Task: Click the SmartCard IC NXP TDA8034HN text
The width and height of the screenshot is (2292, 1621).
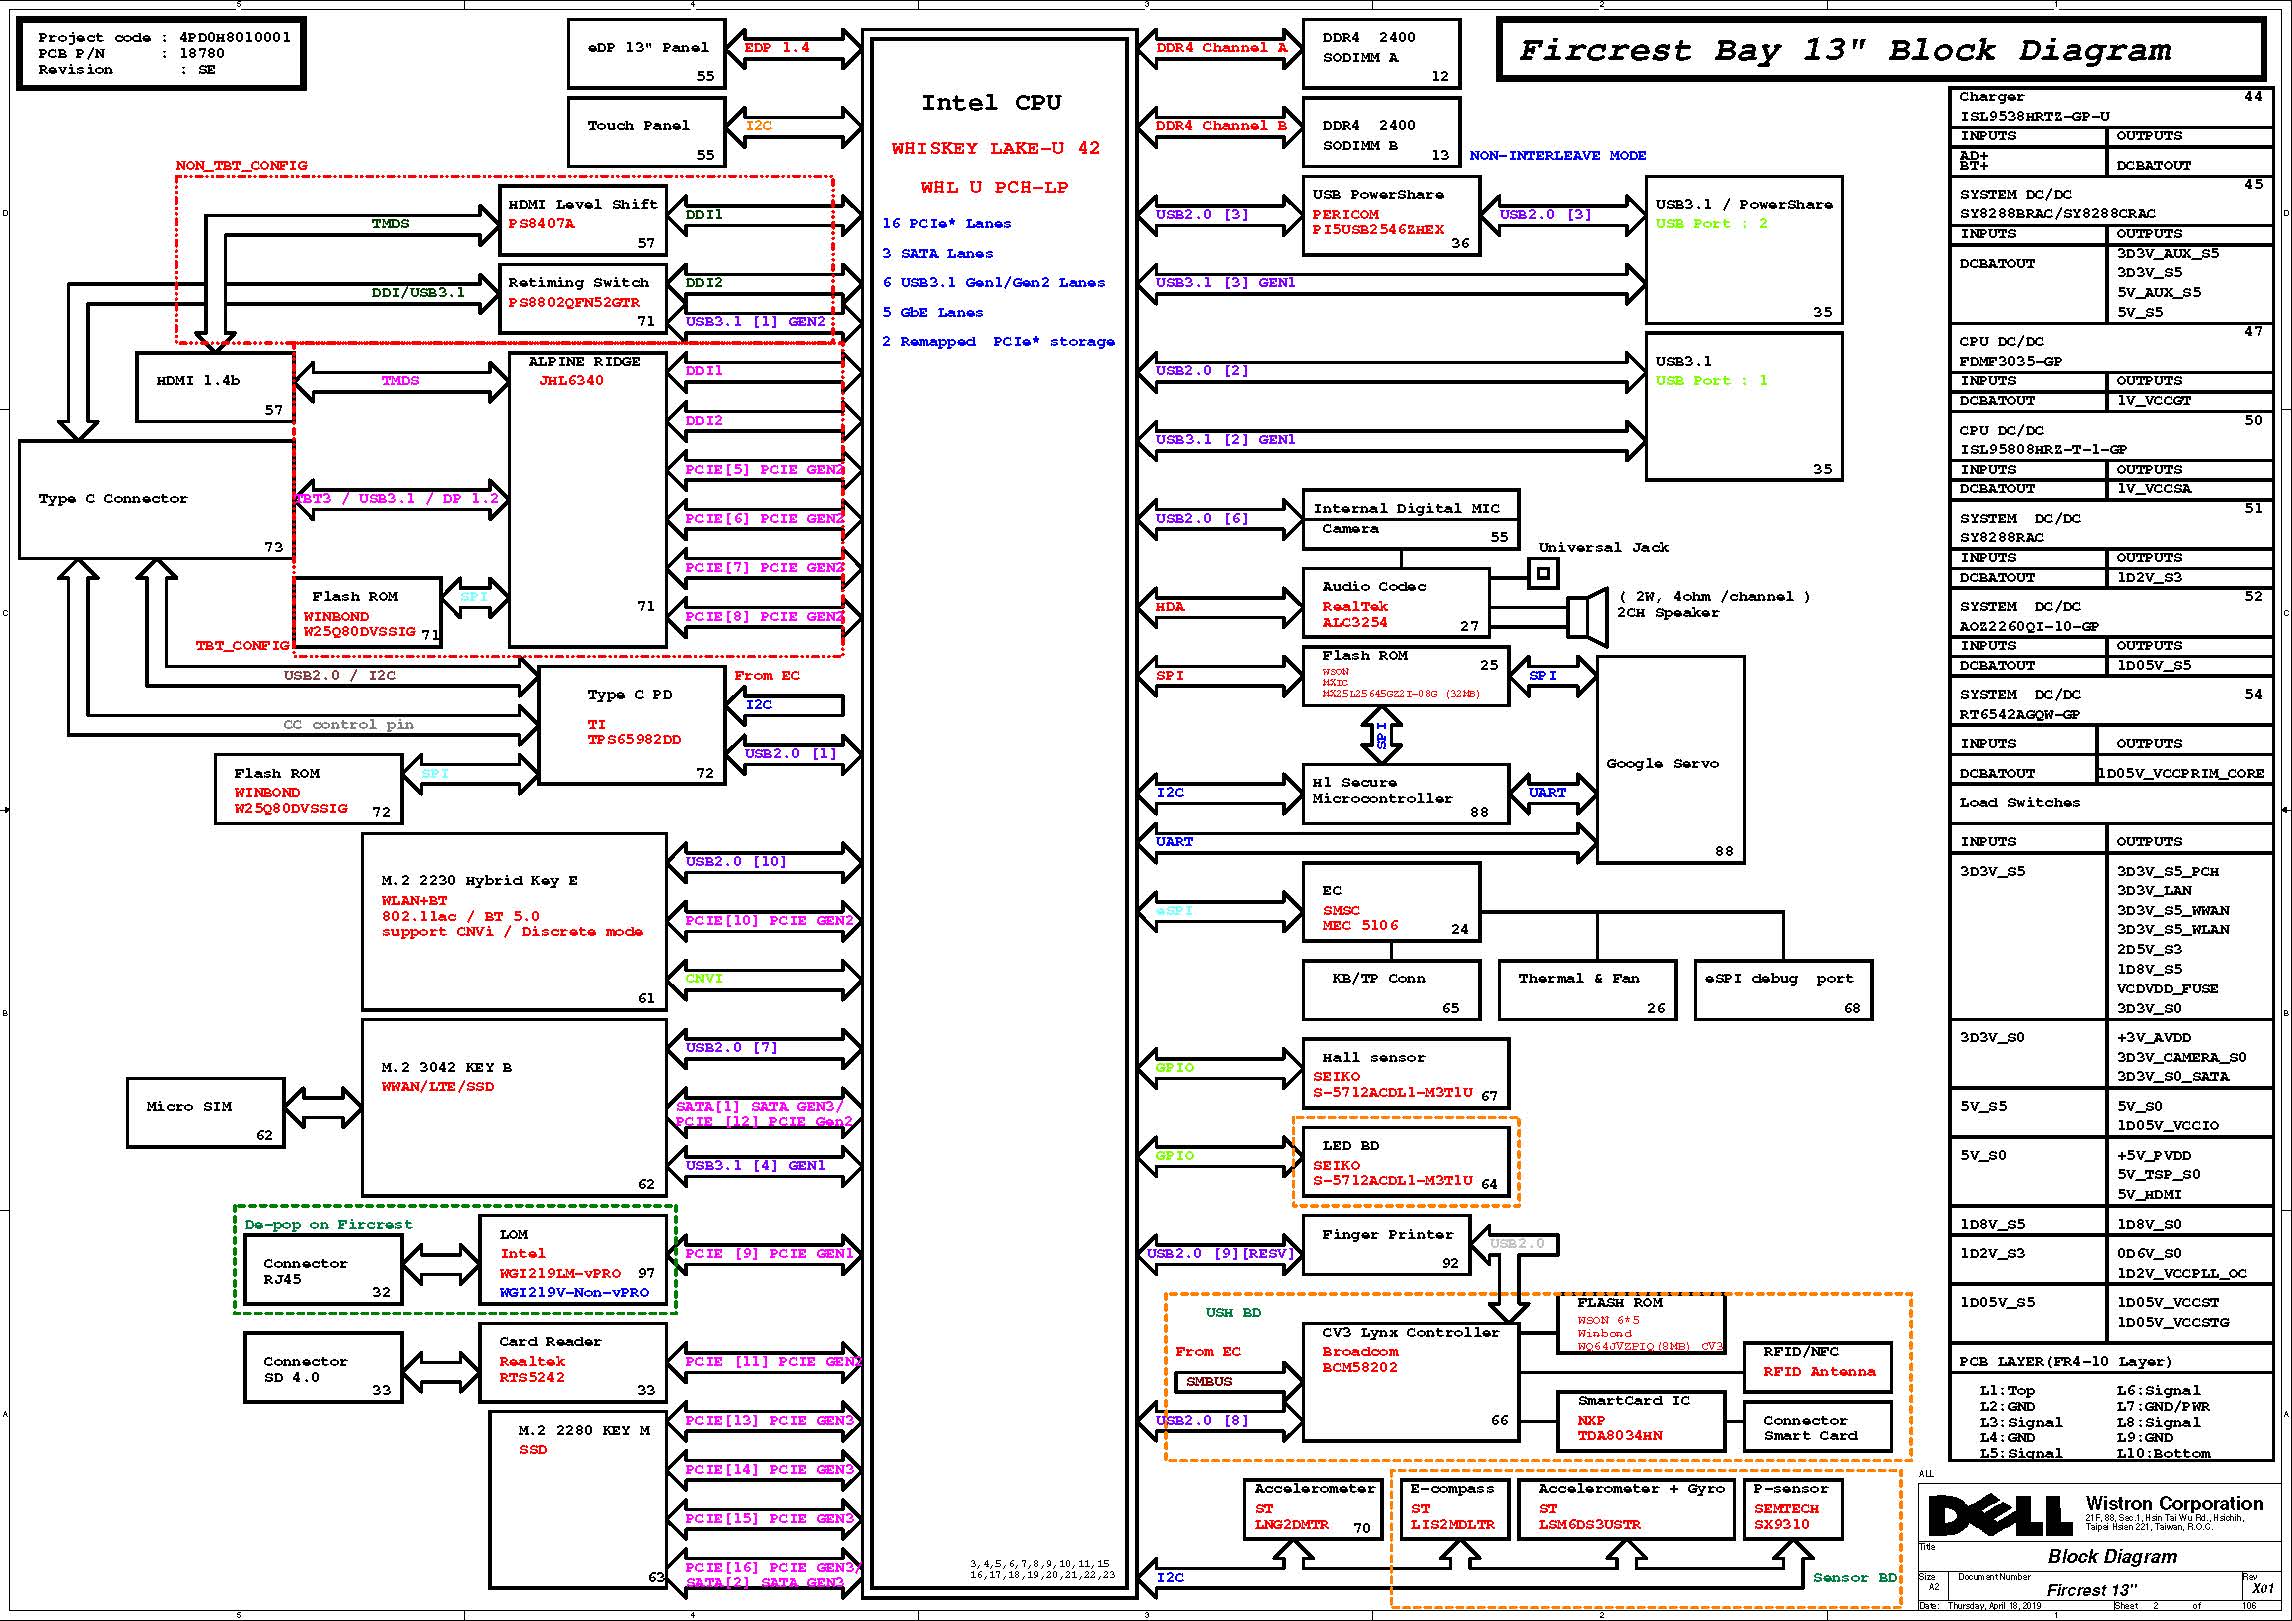Action: [x=1634, y=1418]
